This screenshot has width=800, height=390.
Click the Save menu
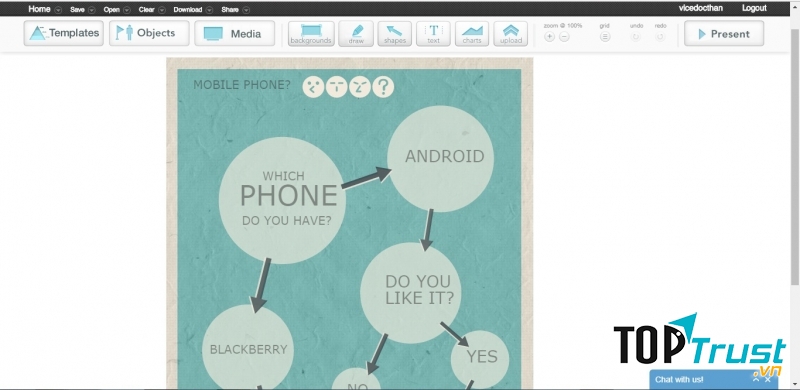pos(78,10)
